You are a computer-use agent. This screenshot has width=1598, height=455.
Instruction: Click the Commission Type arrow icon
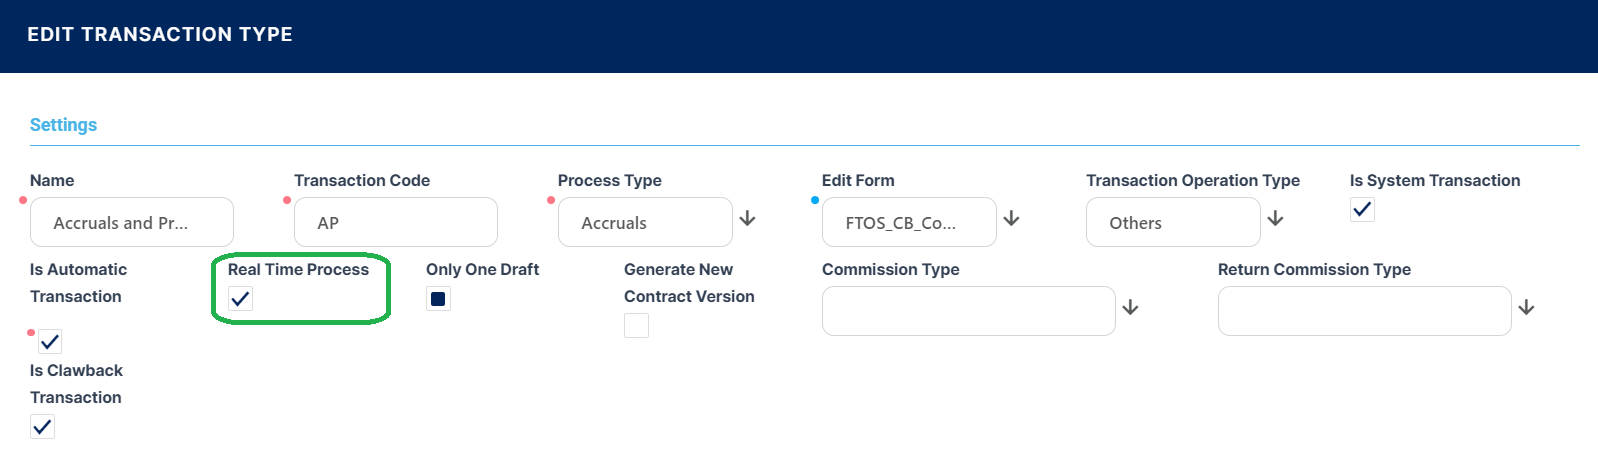click(x=1130, y=308)
